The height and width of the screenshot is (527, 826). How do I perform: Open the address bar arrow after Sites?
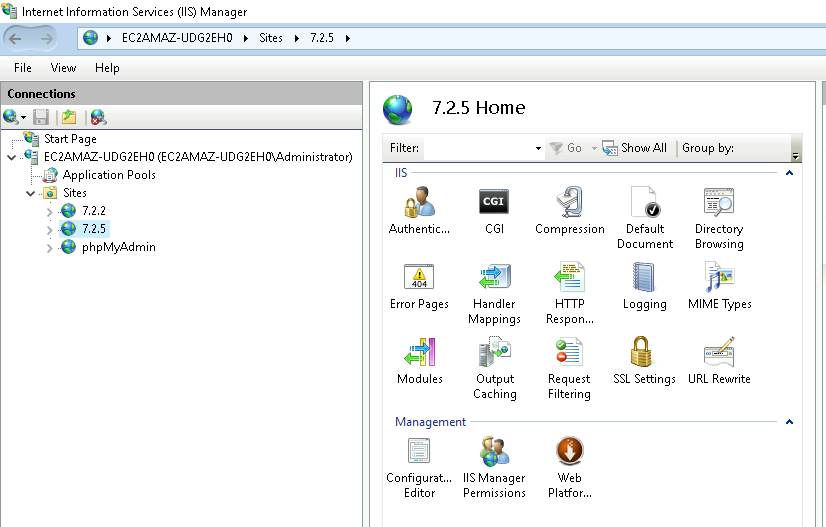[x=297, y=38]
